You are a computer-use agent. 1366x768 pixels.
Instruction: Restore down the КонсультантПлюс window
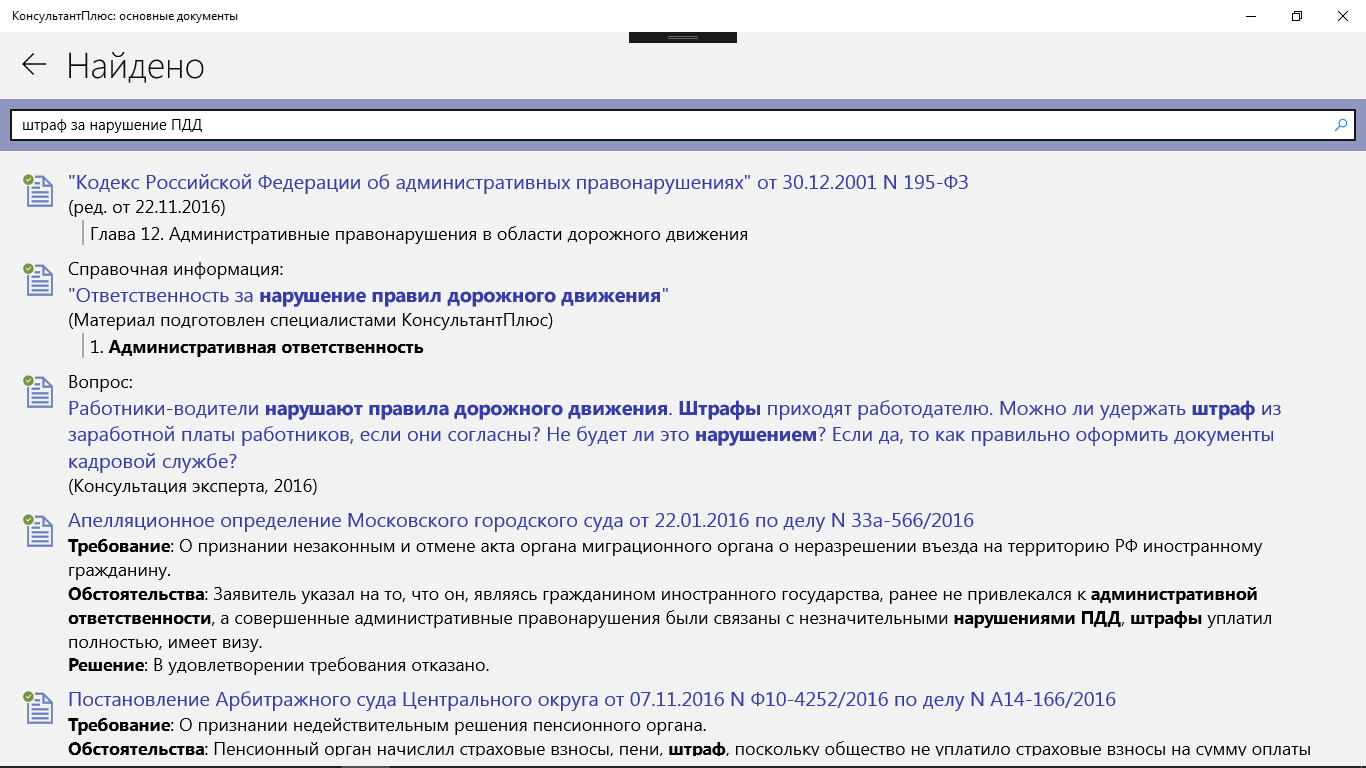tap(1297, 15)
